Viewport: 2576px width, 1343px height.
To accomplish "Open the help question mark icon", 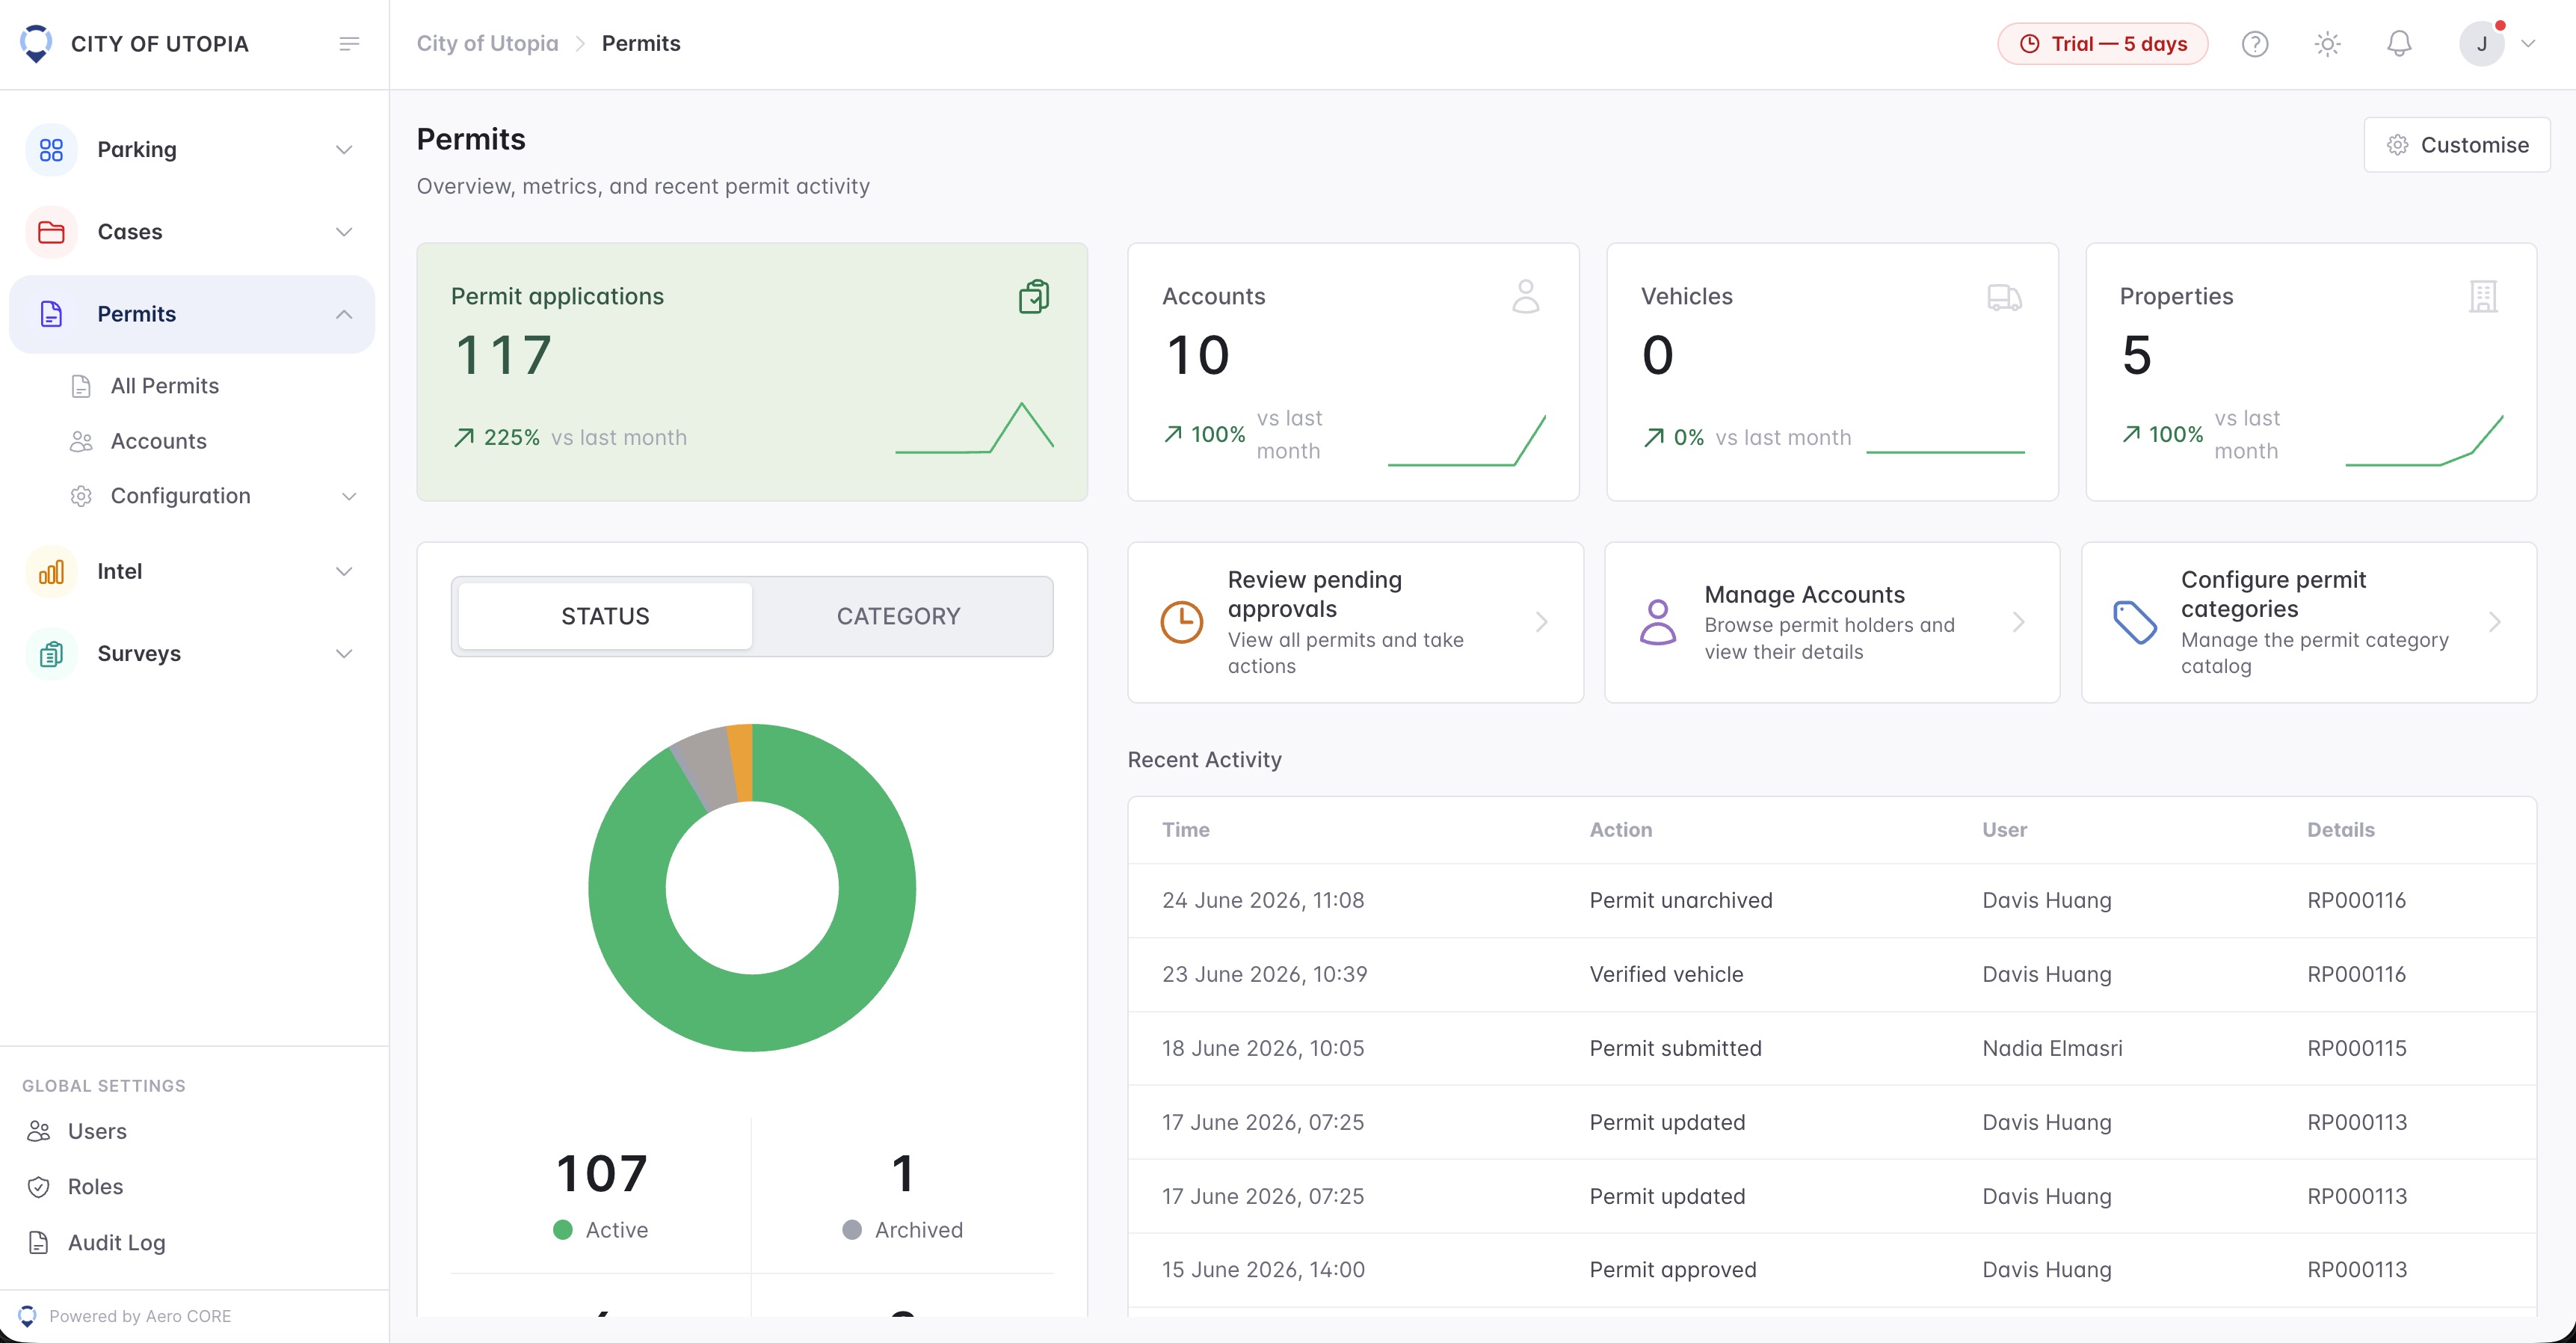I will 2255,44.
